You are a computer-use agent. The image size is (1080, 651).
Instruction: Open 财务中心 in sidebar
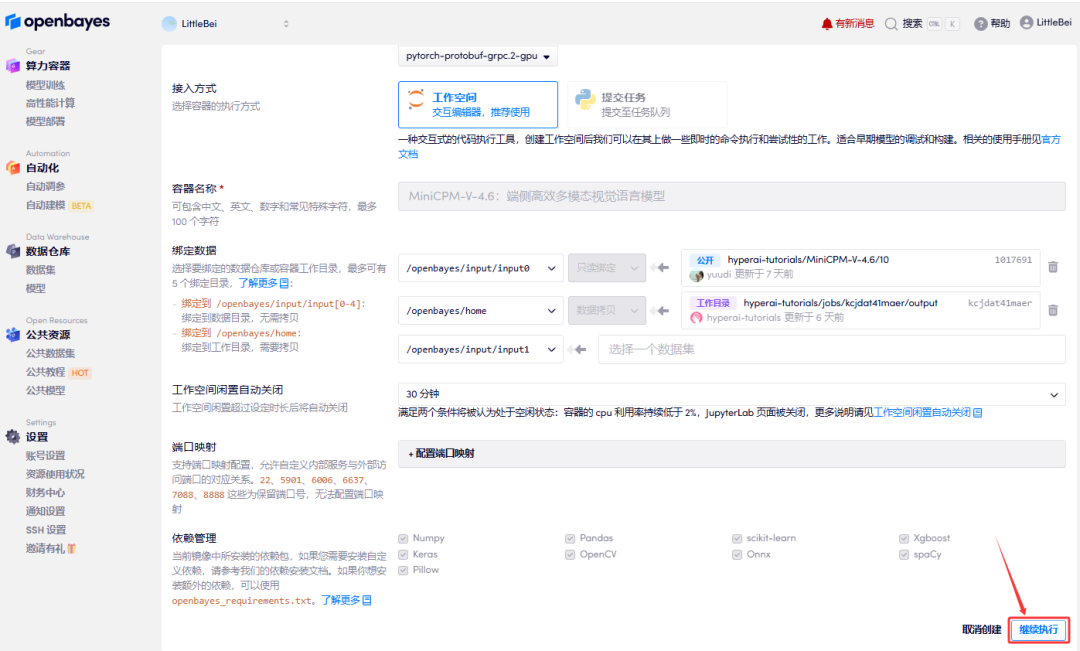tap(45, 493)
